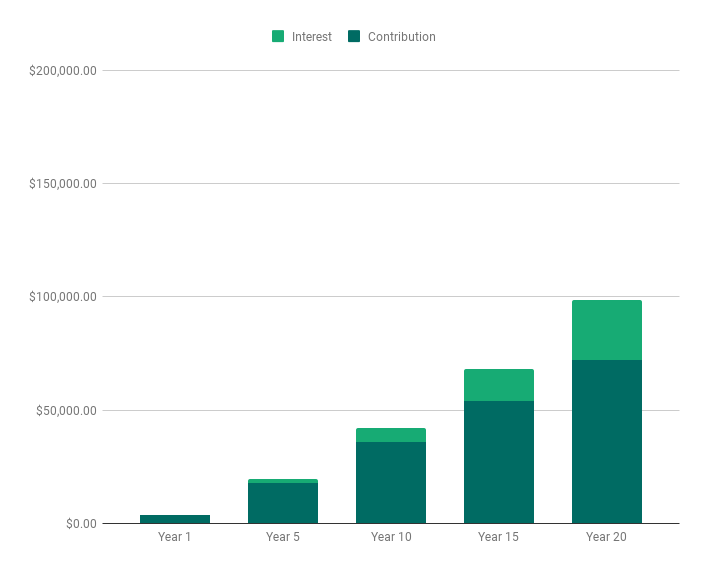Click Year 20 dark Contribution bar segment

point(607,441)
